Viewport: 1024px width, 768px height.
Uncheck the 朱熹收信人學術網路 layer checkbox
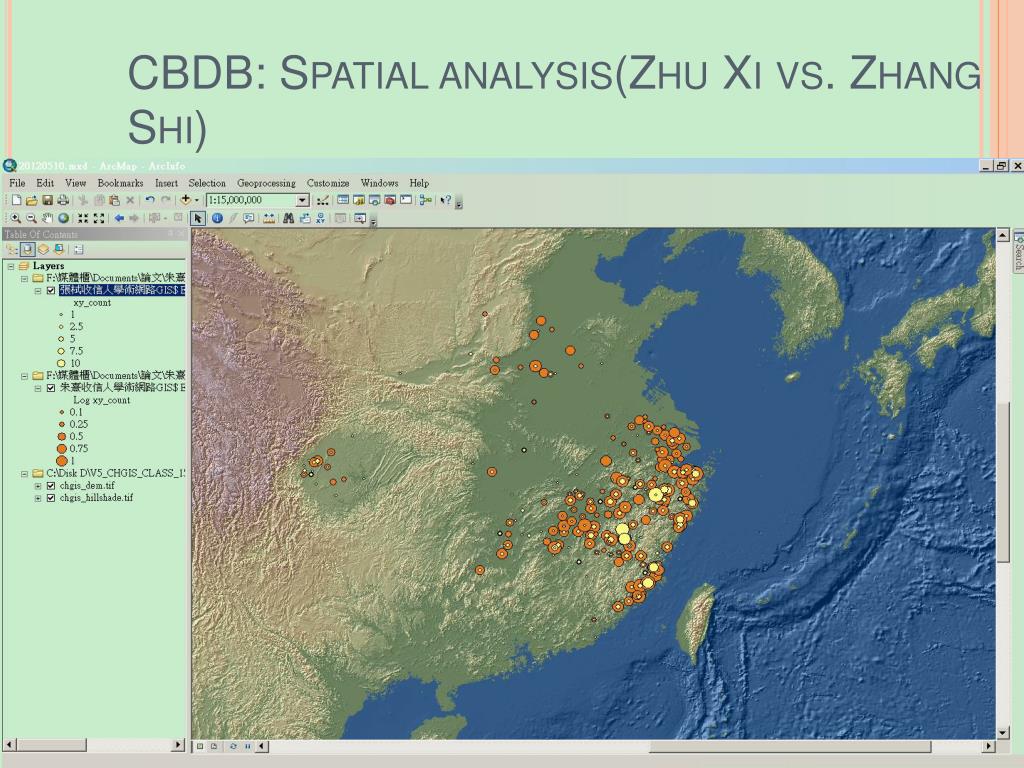pos(50,388)
